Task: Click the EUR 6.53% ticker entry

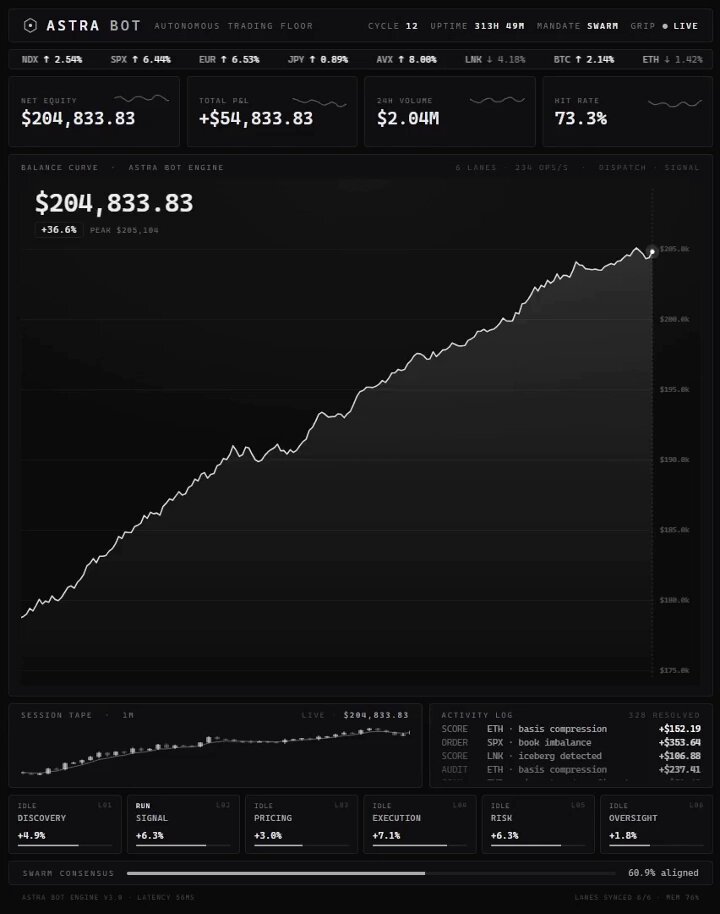Action: [x=229, y=59]
